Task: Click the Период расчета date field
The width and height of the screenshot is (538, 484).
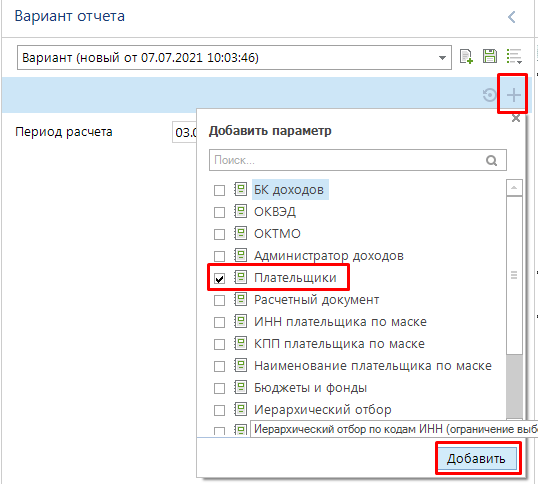Action: coord(185,132)
